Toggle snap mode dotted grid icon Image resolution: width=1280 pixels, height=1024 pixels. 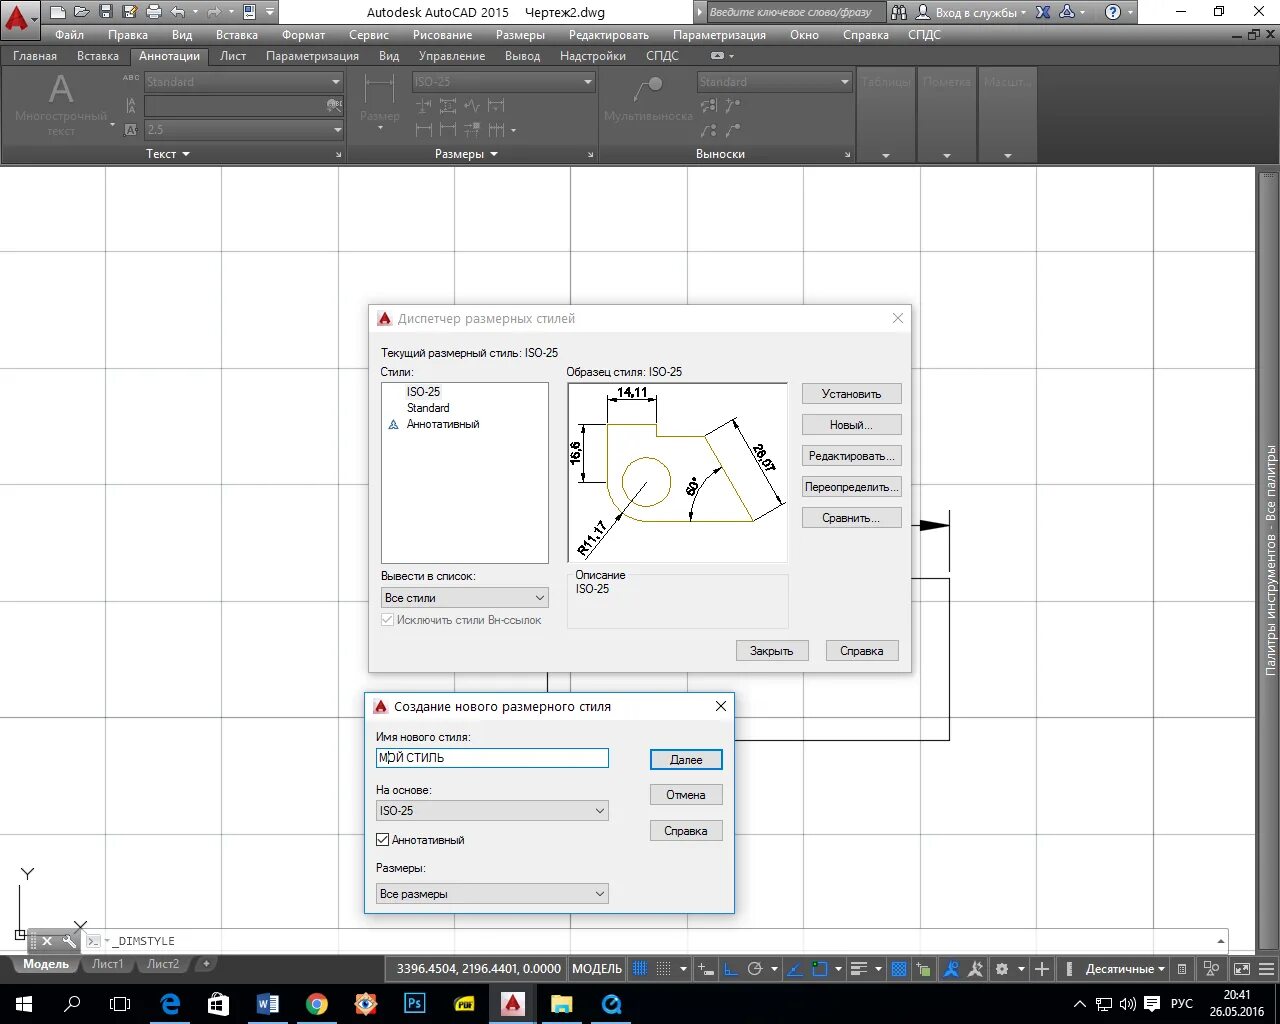[x=663, y=968]
